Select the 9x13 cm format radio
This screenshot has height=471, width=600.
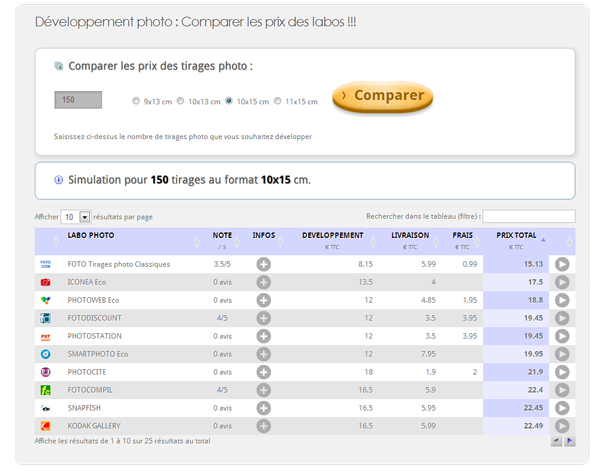[136, 101]
